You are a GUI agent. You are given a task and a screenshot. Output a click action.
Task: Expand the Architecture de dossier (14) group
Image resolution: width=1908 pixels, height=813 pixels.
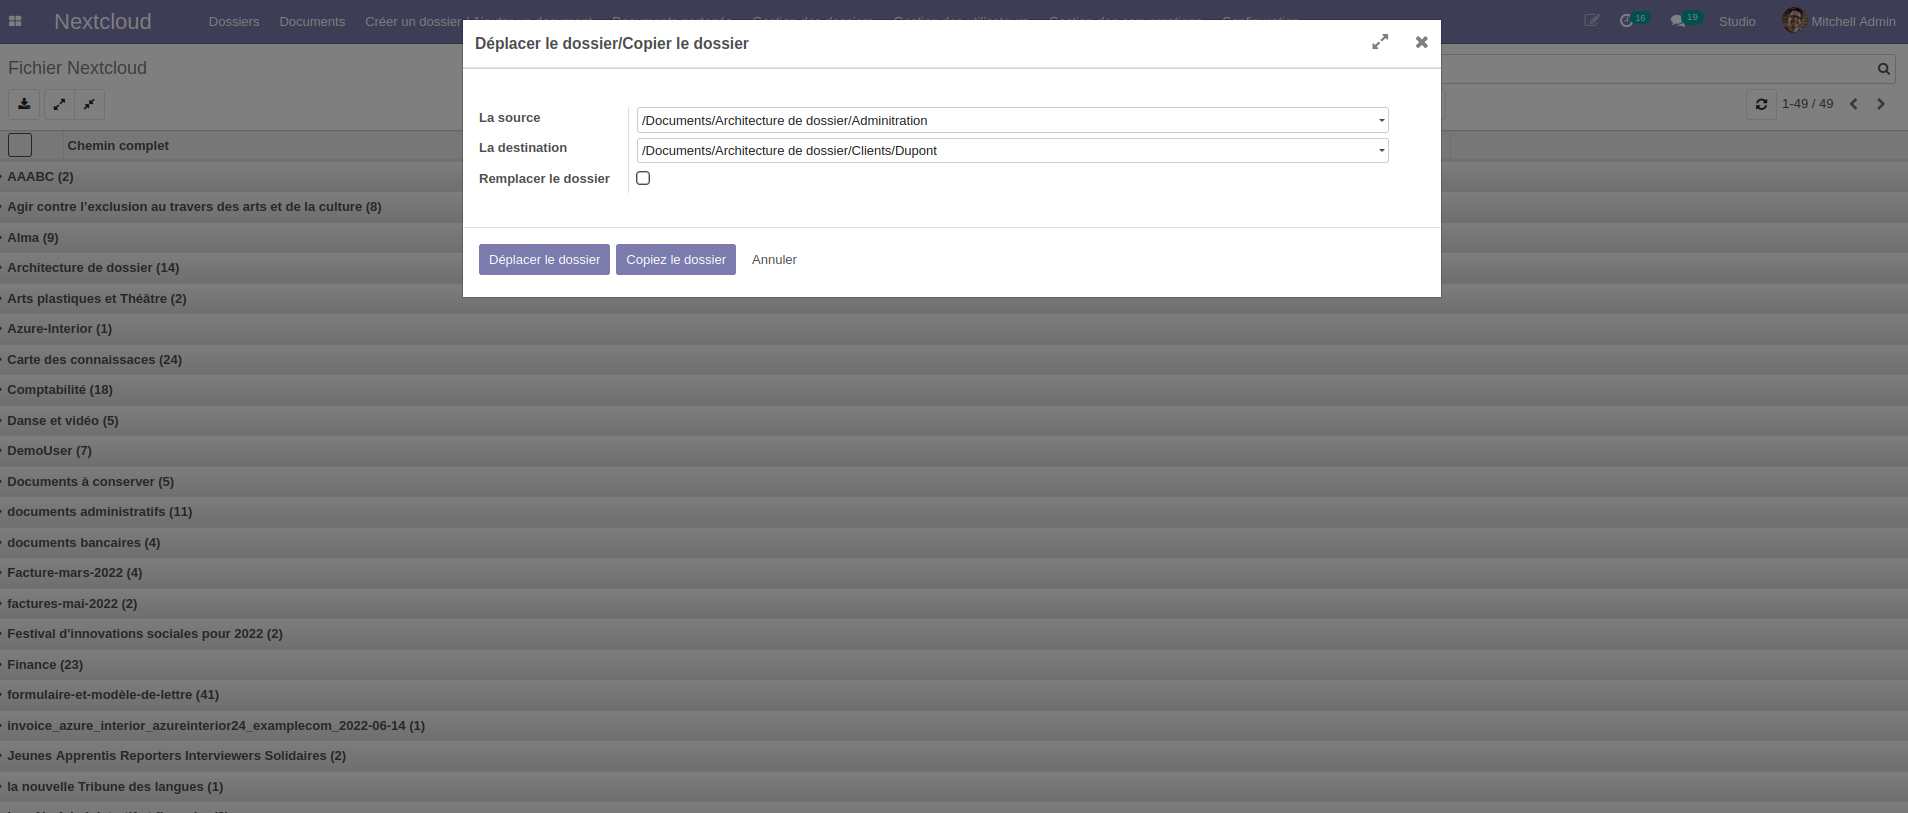tap(93, 268)
